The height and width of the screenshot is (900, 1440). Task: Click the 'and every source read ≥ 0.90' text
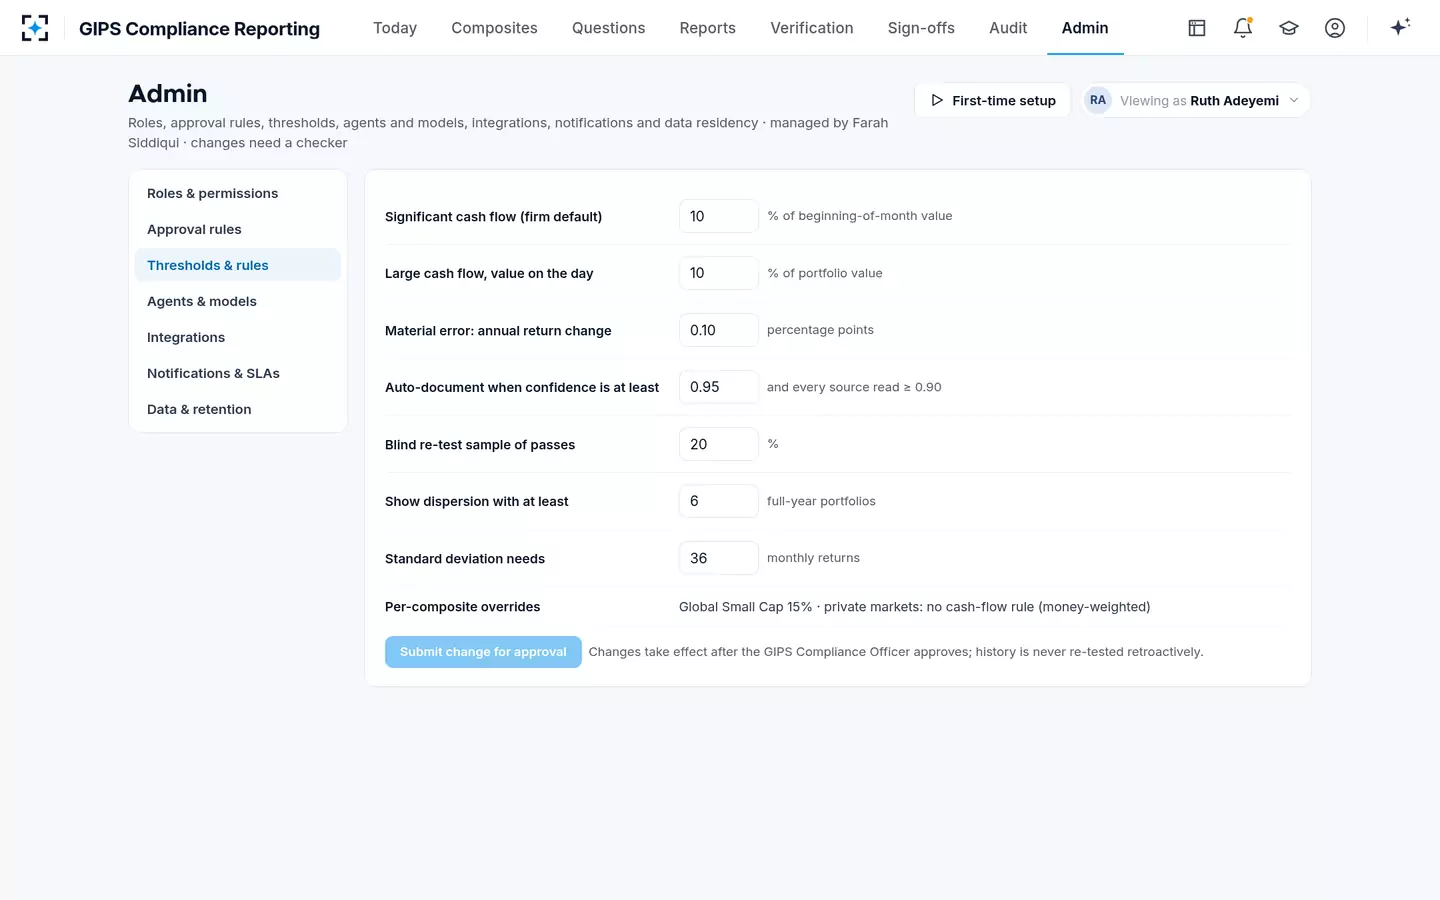(854, 387)
